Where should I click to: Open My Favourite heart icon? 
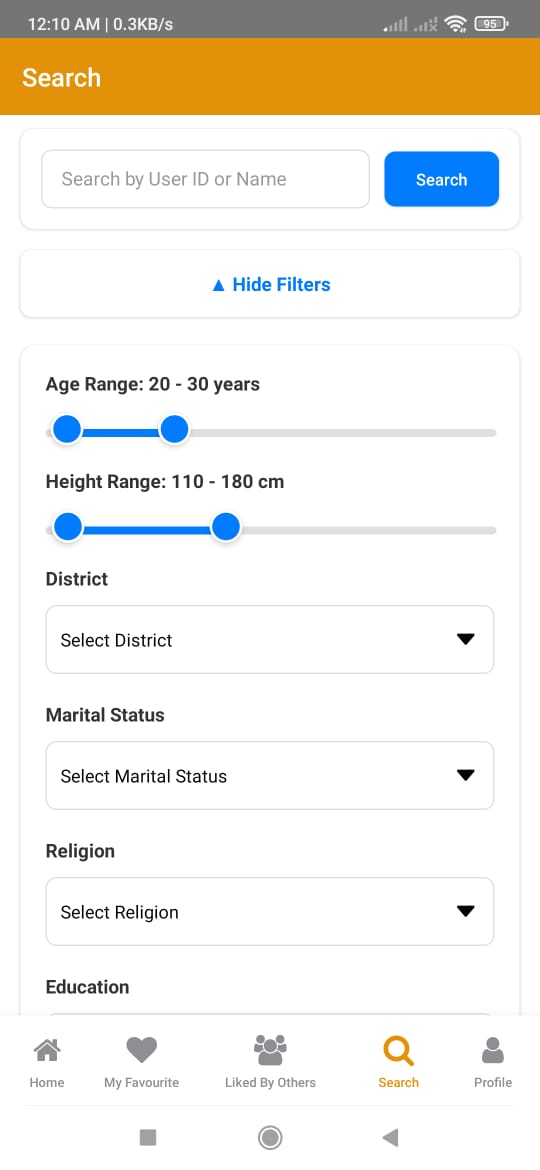(x=141, y=1051)
